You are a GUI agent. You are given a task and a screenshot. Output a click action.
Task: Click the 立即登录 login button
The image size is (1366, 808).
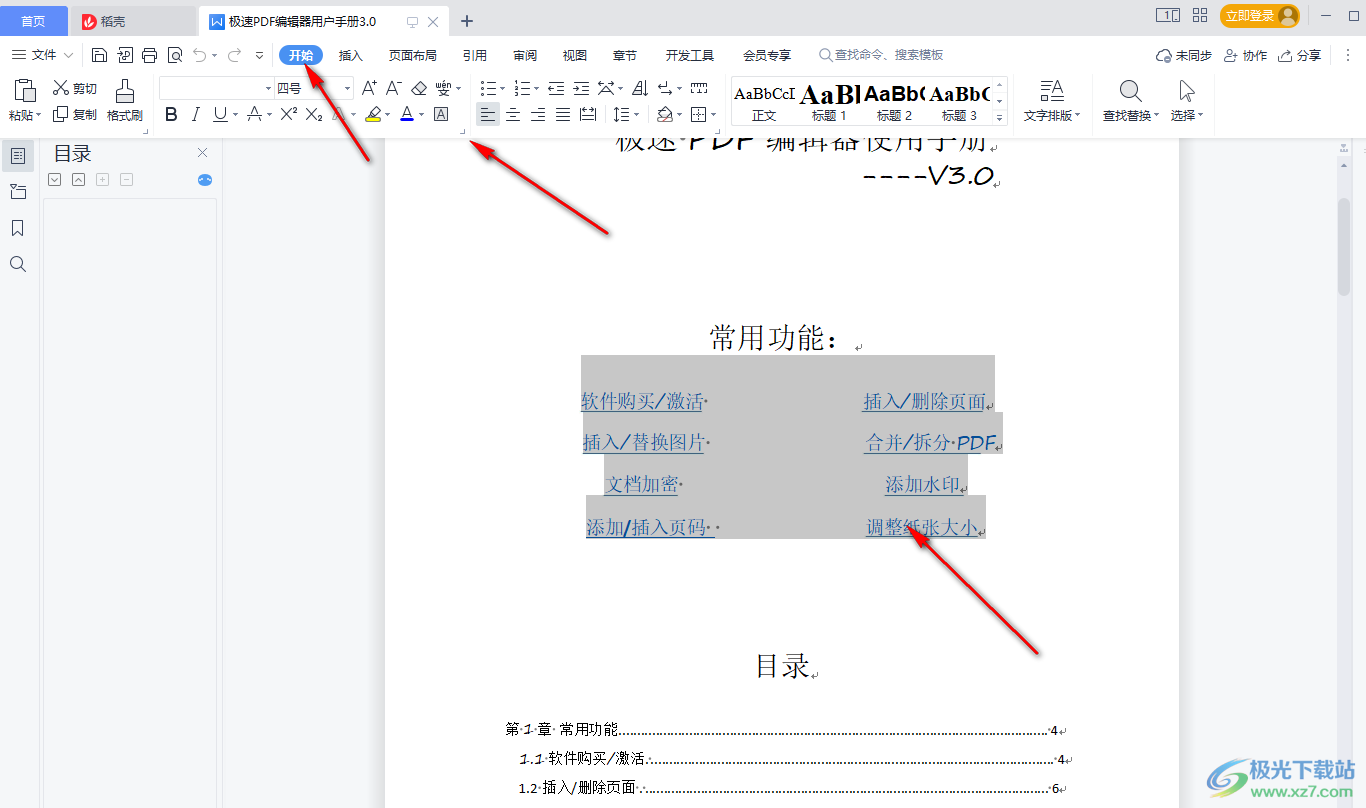point(1260,16)
